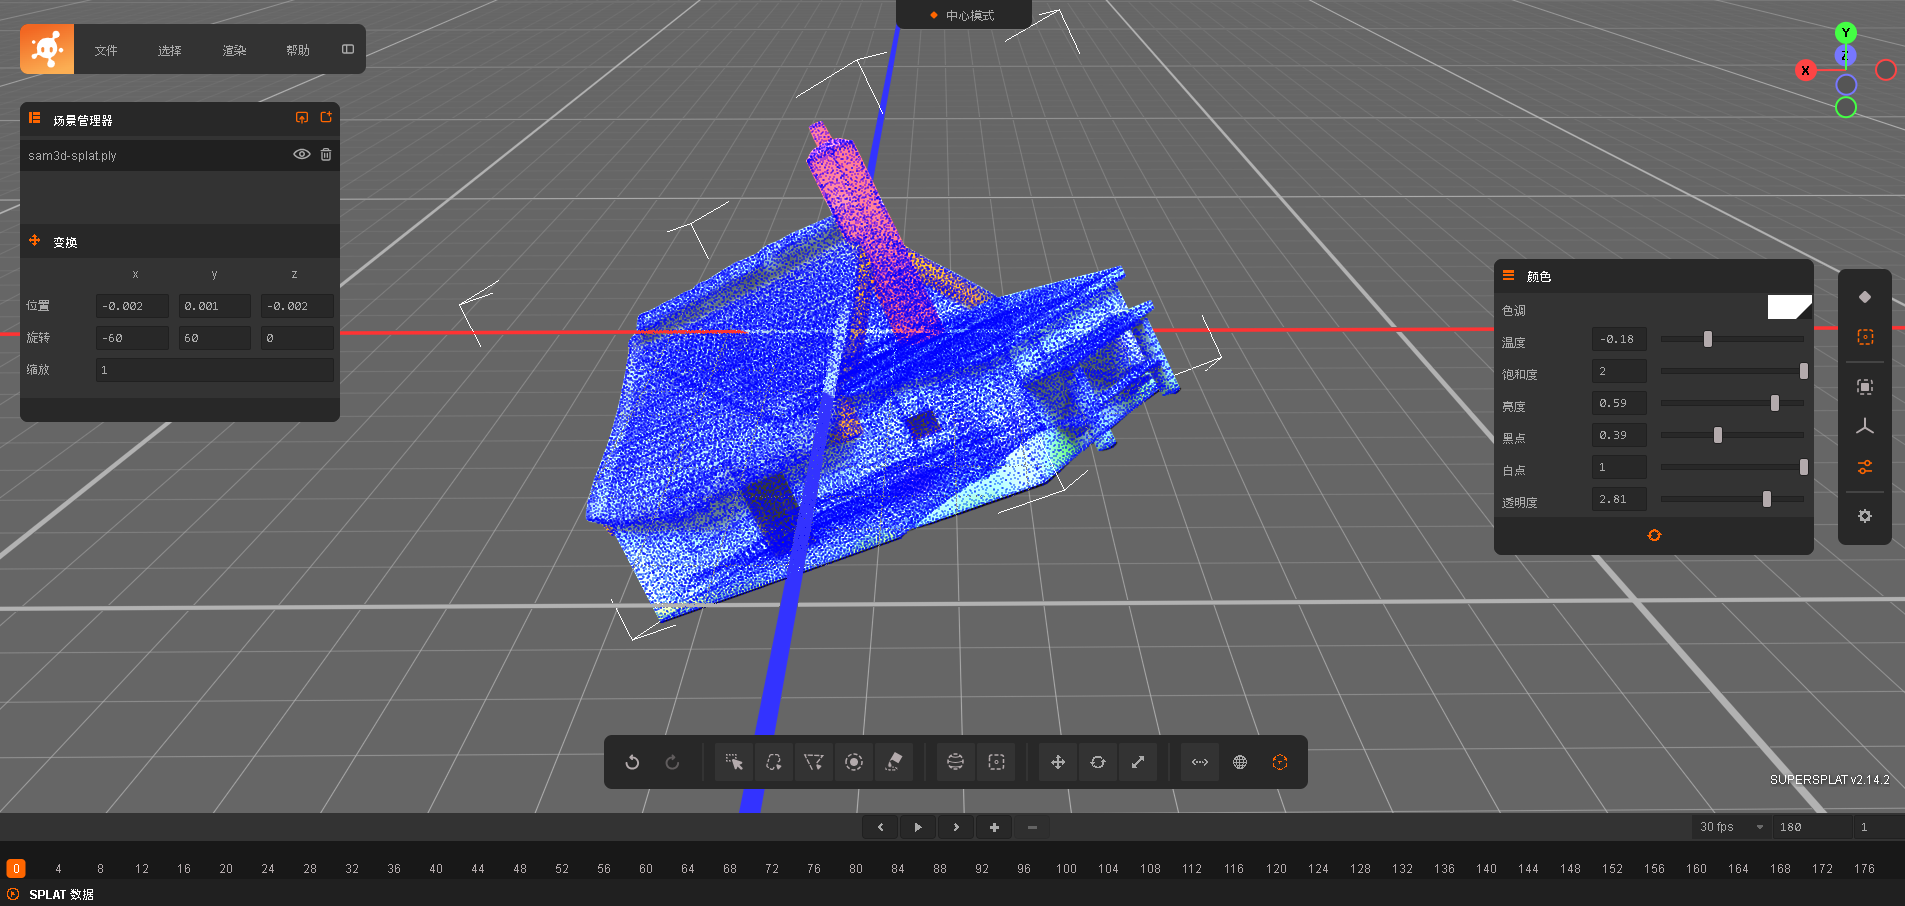The height and width of the screenshot is (906, 1905).
Task: Click the undo icon in bottom toolbar
Action: coord(632,762)
